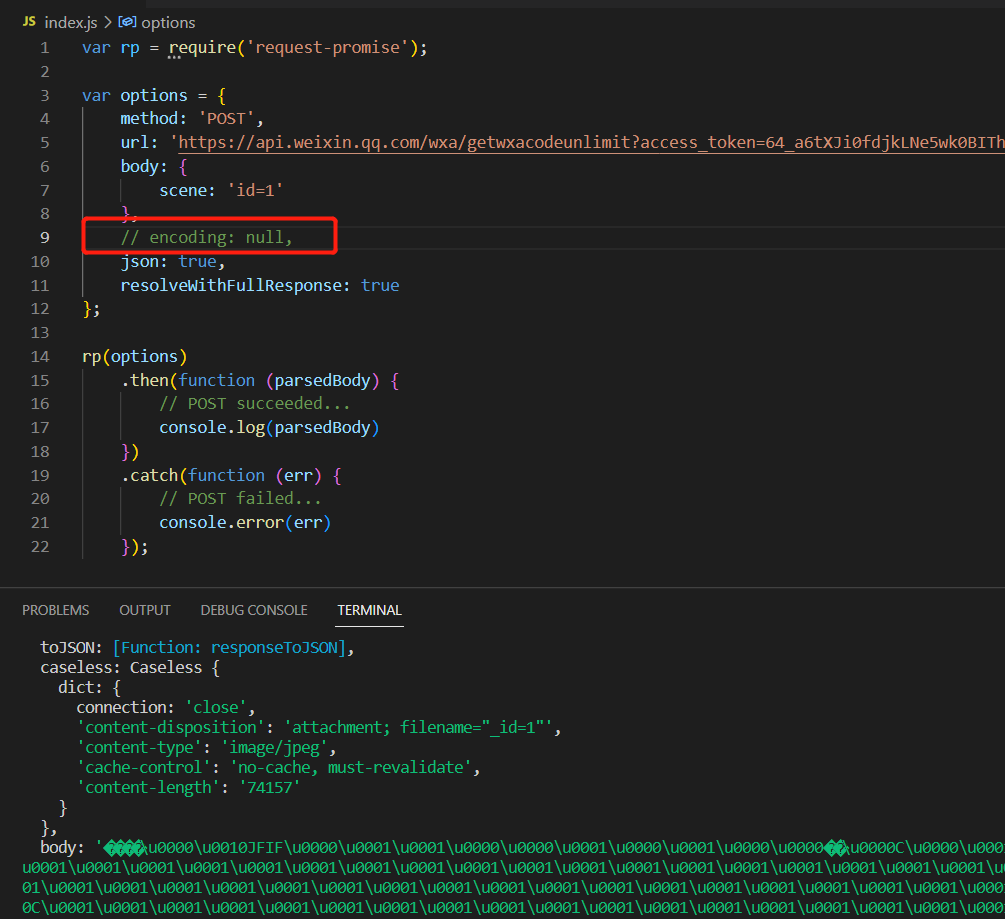Screen dimensions: 1005x919
Task: Click the index.js breadcrumb item
Action: (71, 22)
